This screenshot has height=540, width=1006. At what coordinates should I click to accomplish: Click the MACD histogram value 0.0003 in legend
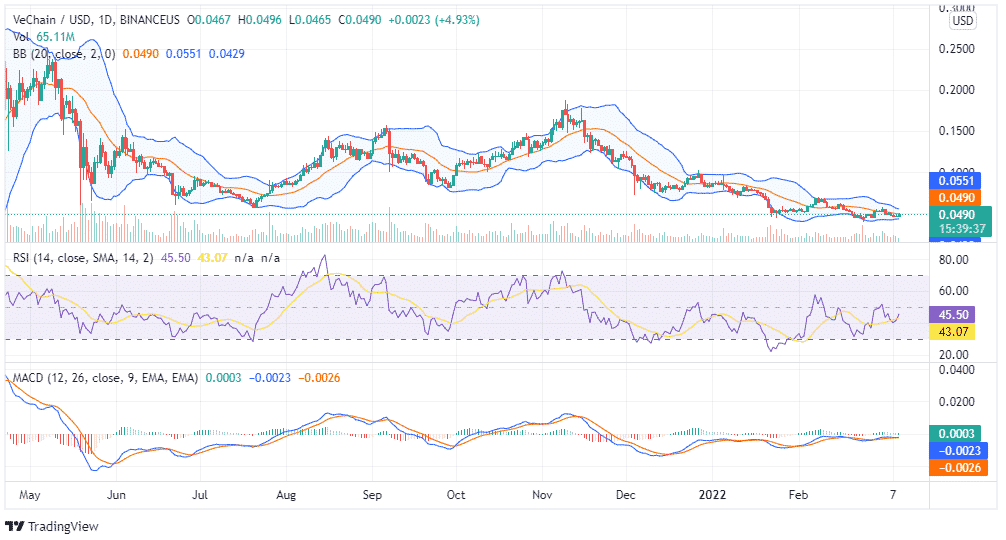click(223, 378)
